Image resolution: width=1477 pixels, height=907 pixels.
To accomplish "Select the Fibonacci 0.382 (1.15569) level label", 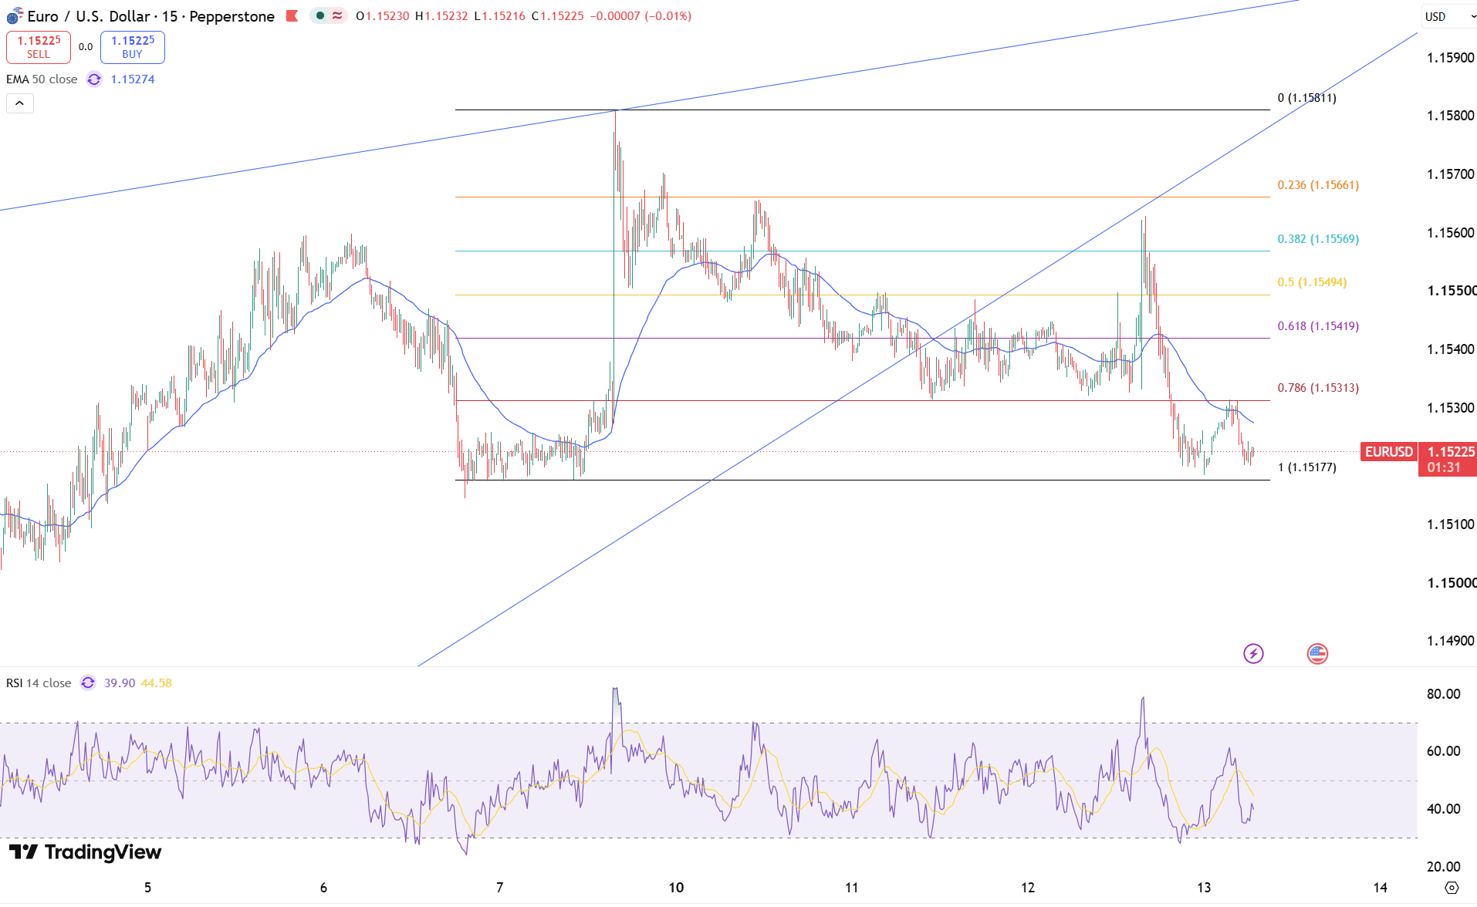I will click(1318, 239).
